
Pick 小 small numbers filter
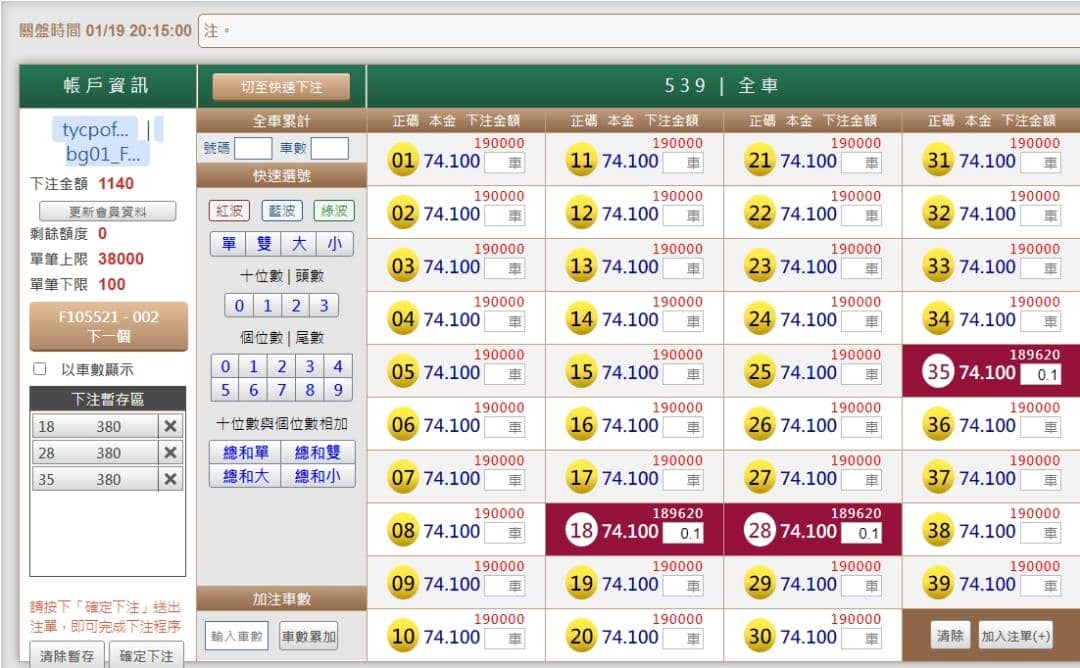(335, 244)
